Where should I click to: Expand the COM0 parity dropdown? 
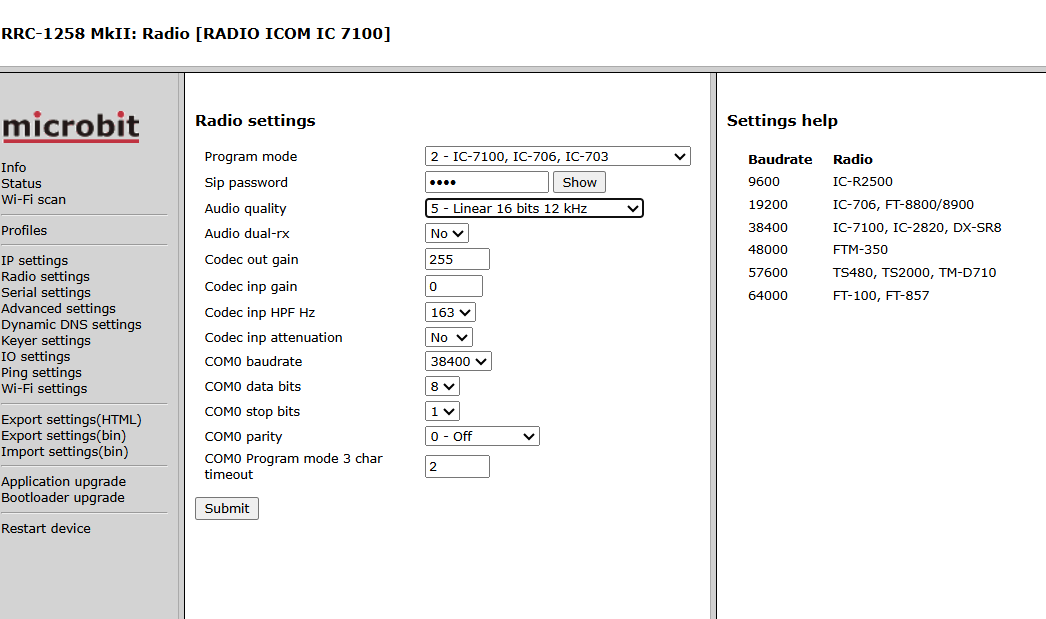coord(482,436)
